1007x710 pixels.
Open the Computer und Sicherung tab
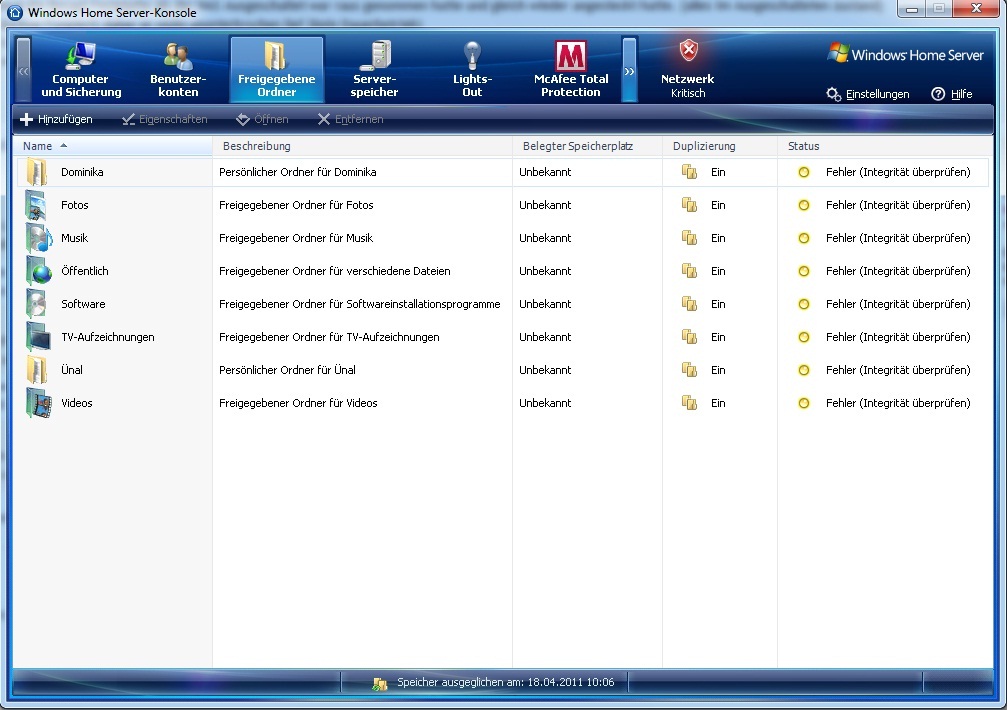pos(81,69)
